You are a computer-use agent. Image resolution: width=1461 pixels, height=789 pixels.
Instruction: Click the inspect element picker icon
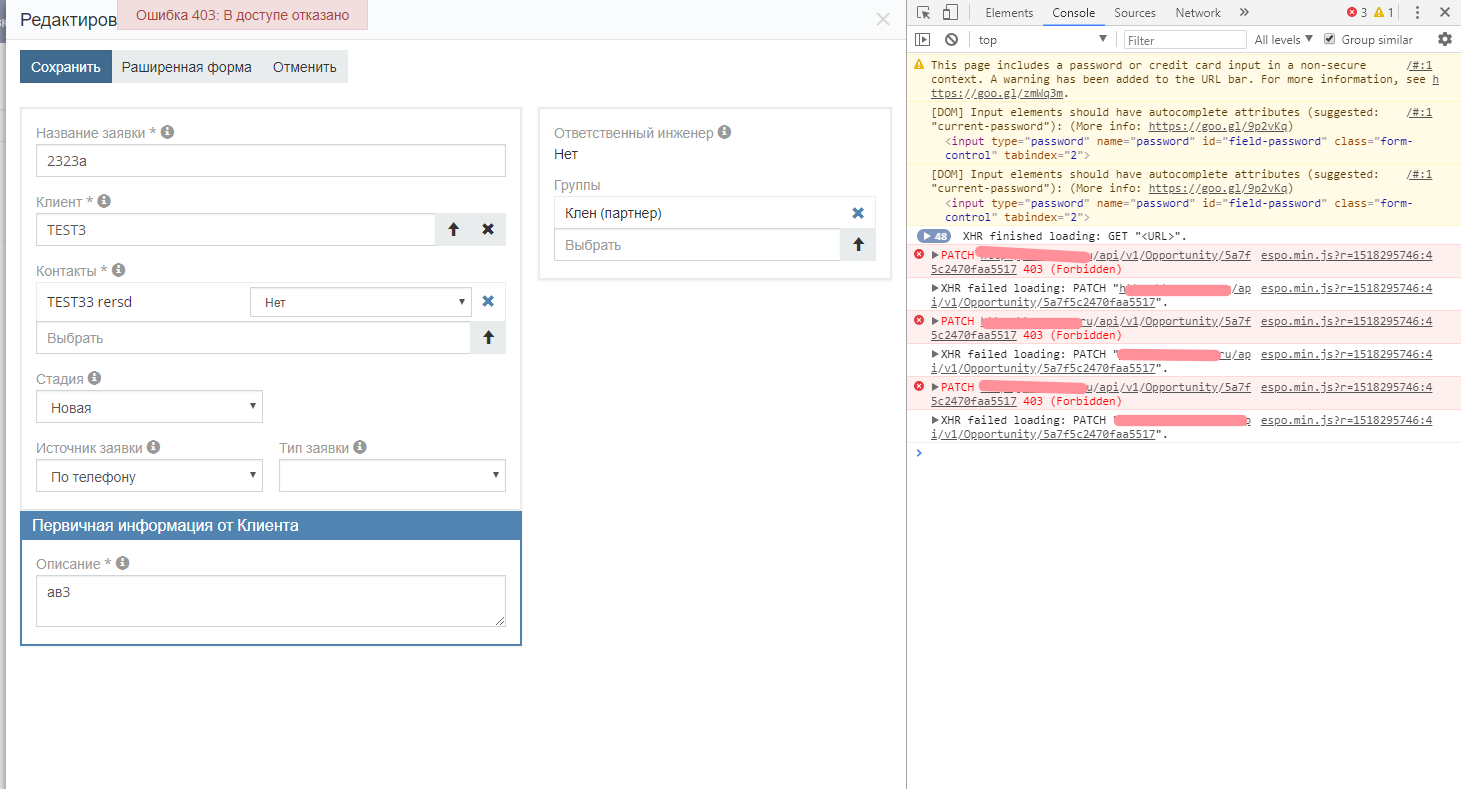click(923, 13)
